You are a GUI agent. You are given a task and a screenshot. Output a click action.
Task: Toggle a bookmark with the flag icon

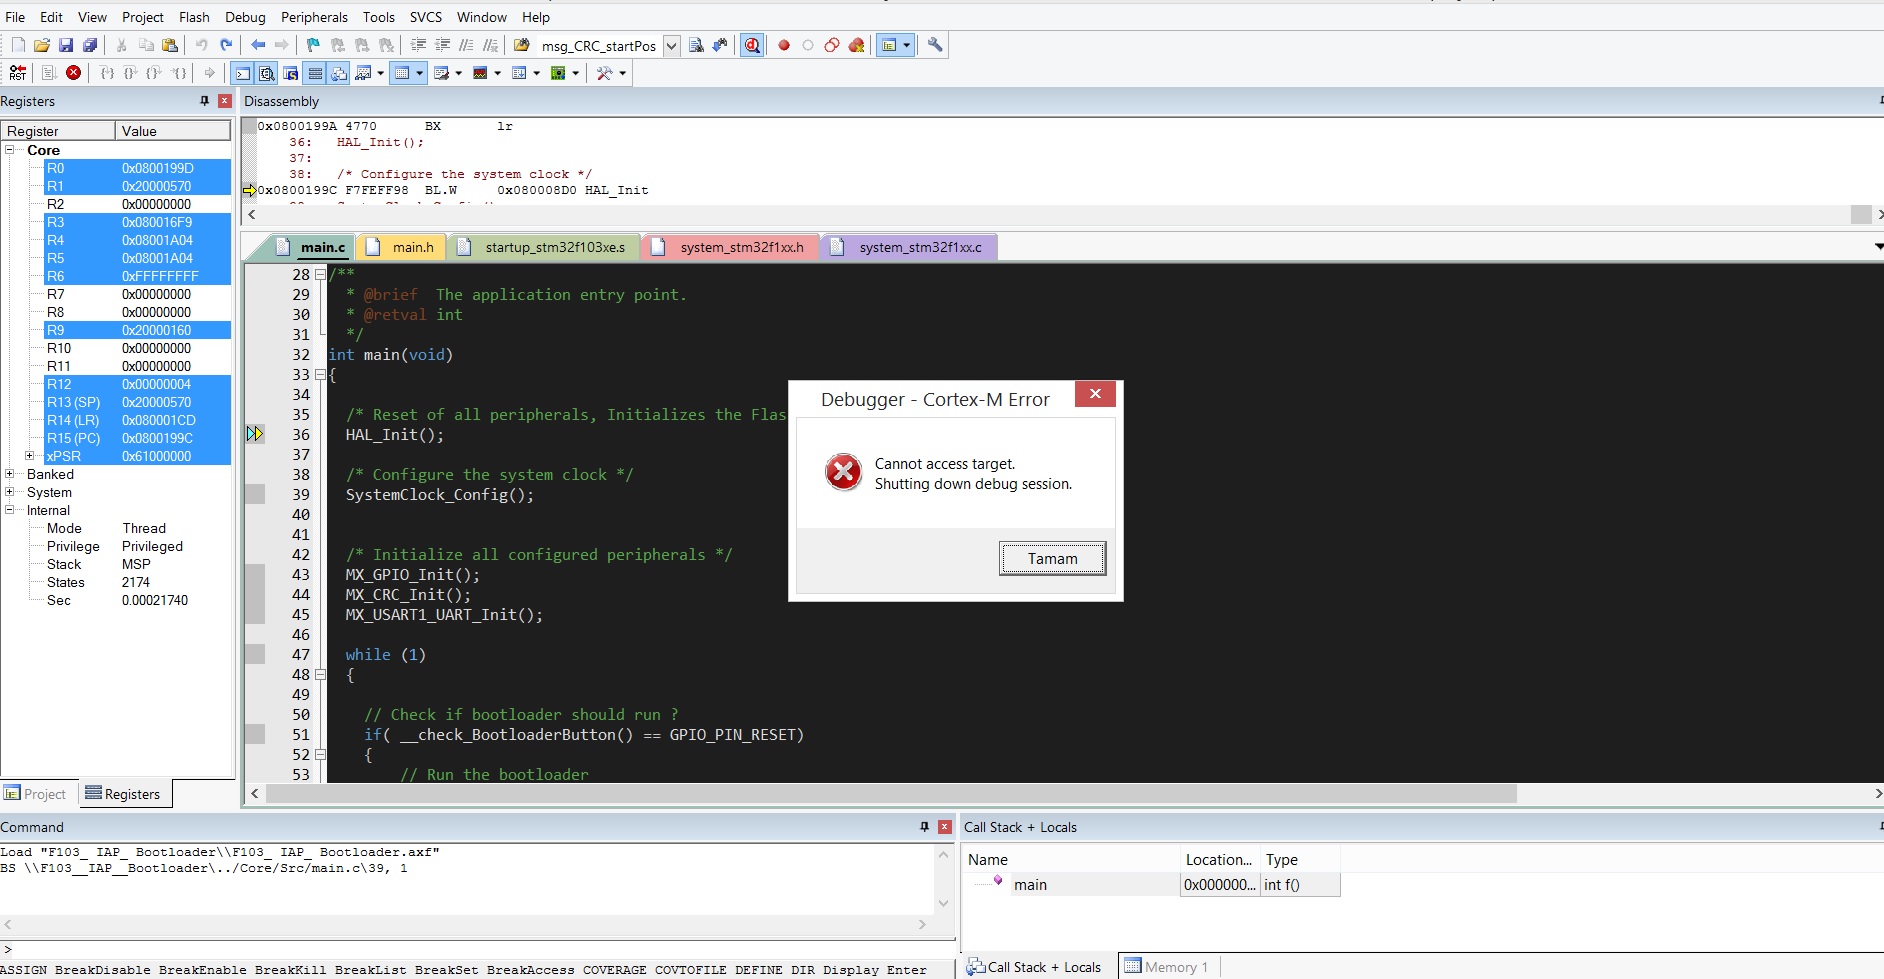tap(314, 45)
